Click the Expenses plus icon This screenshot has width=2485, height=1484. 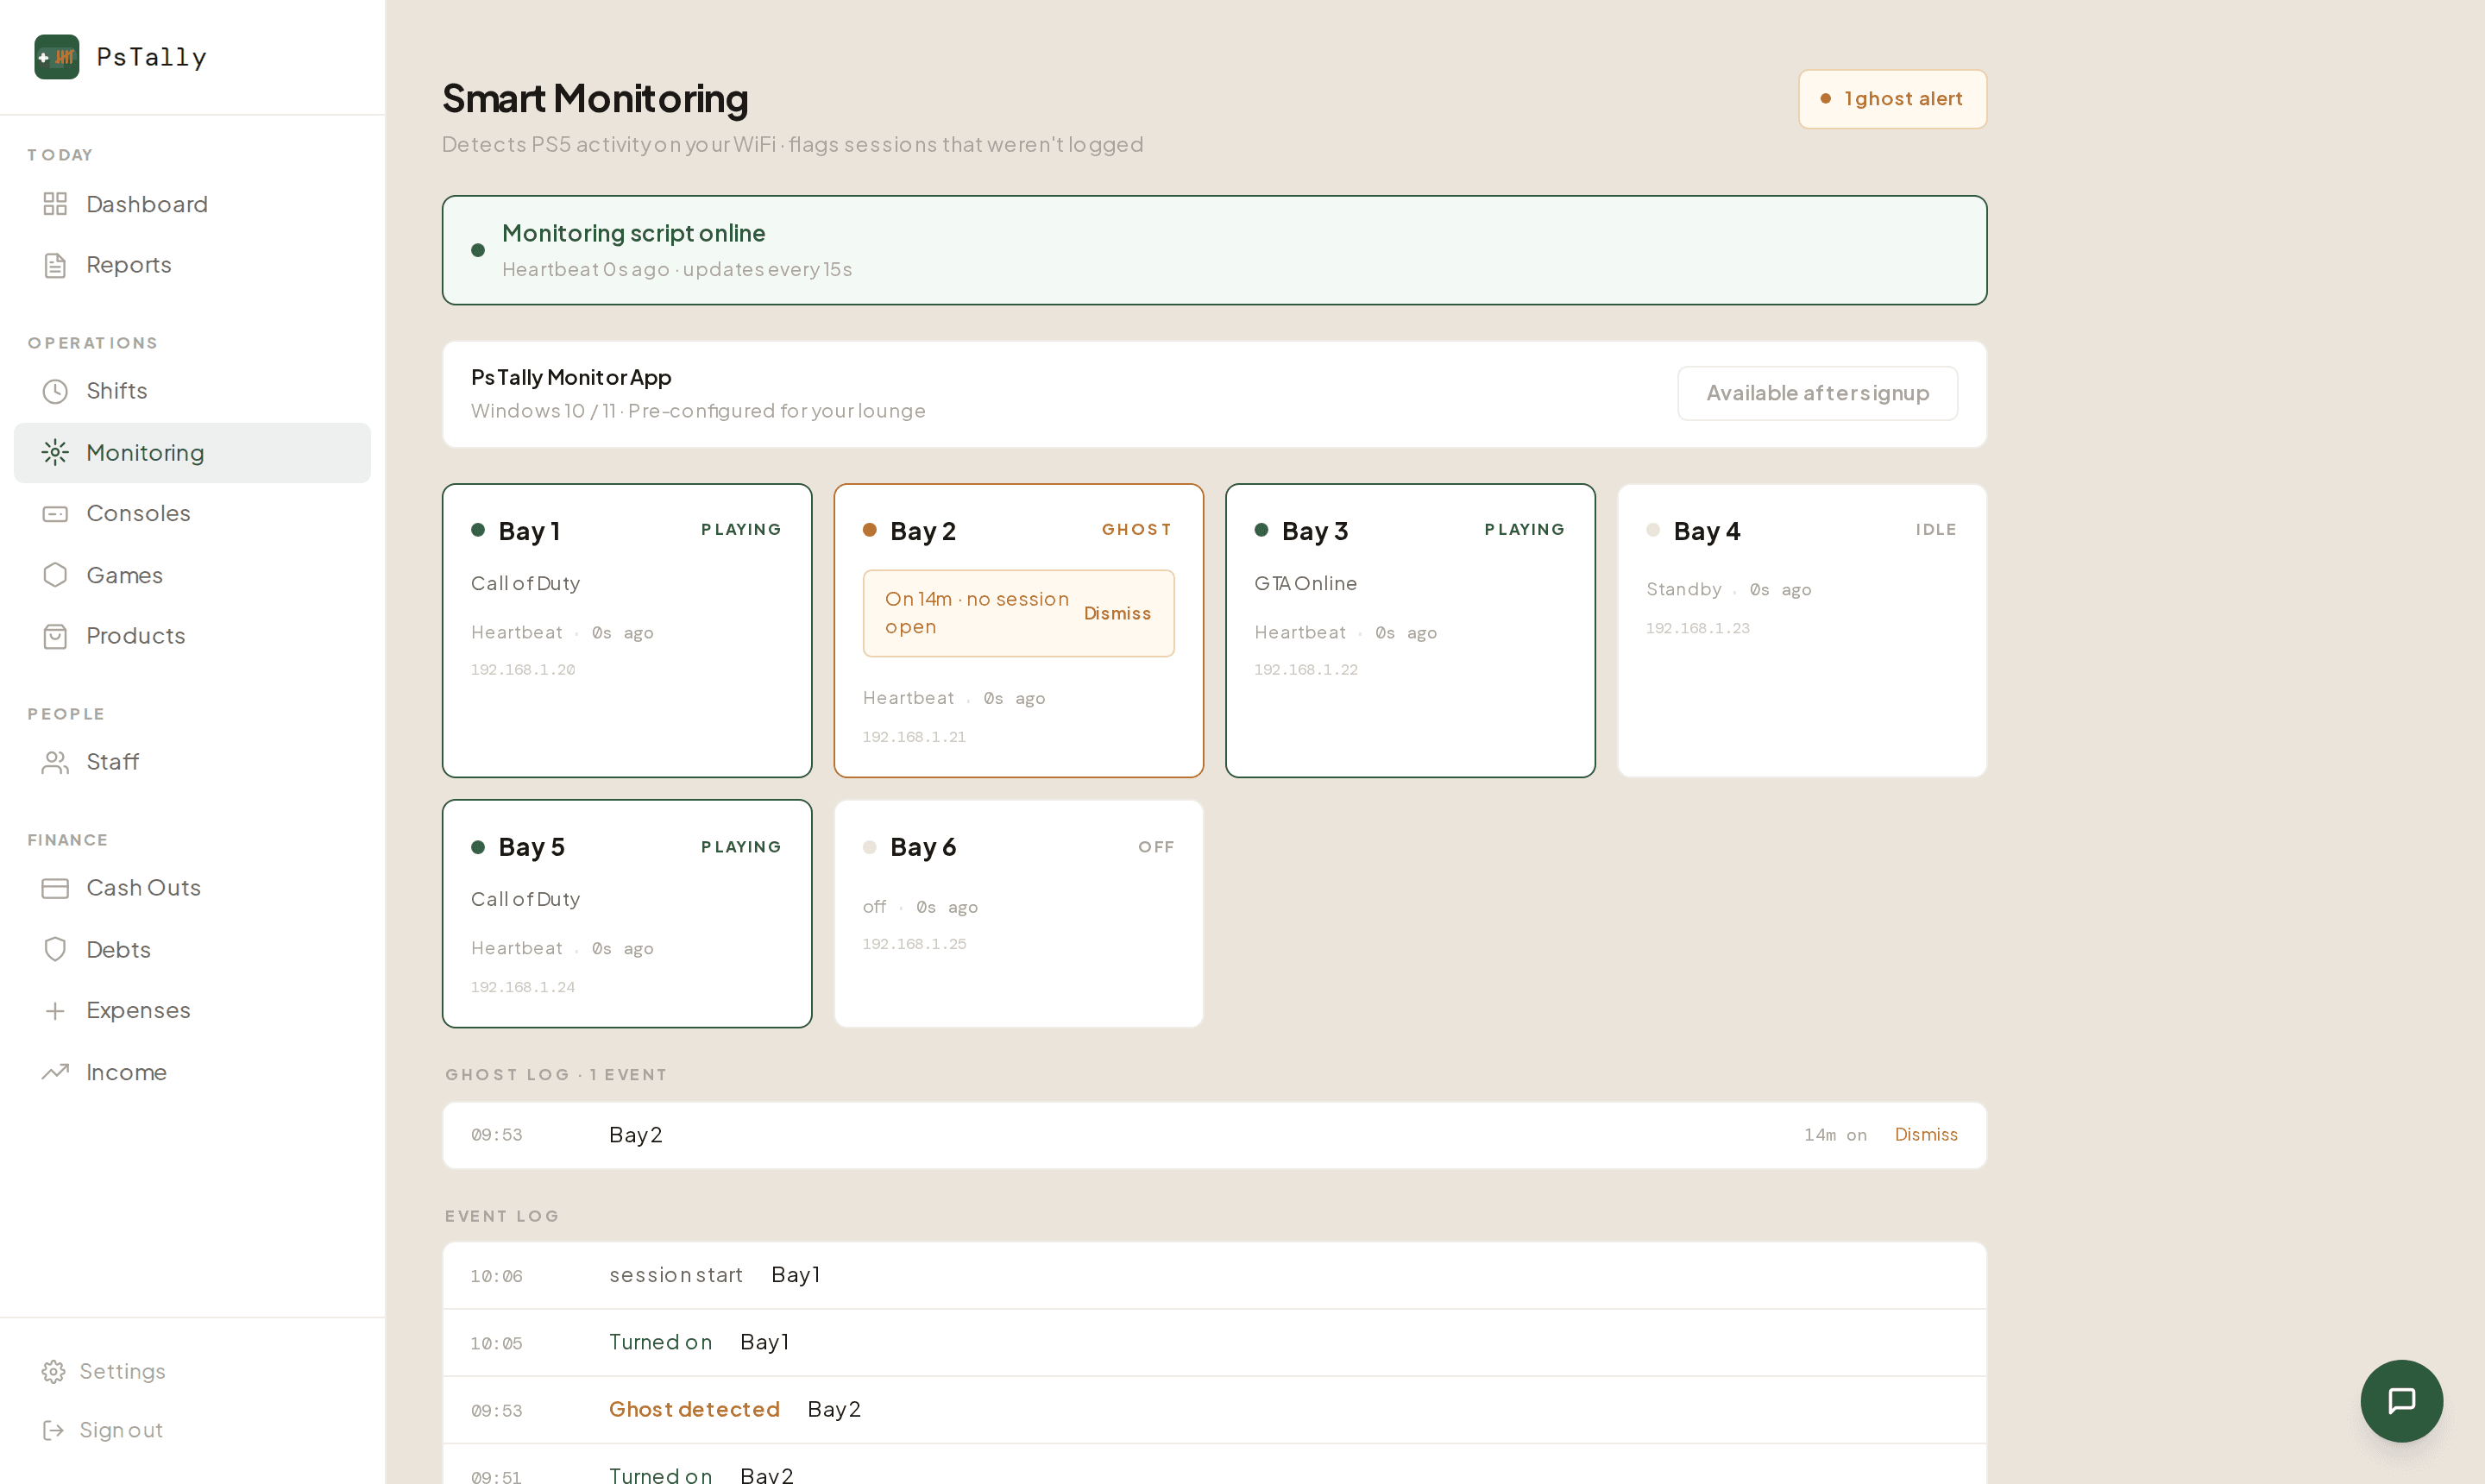(55, 1010)
